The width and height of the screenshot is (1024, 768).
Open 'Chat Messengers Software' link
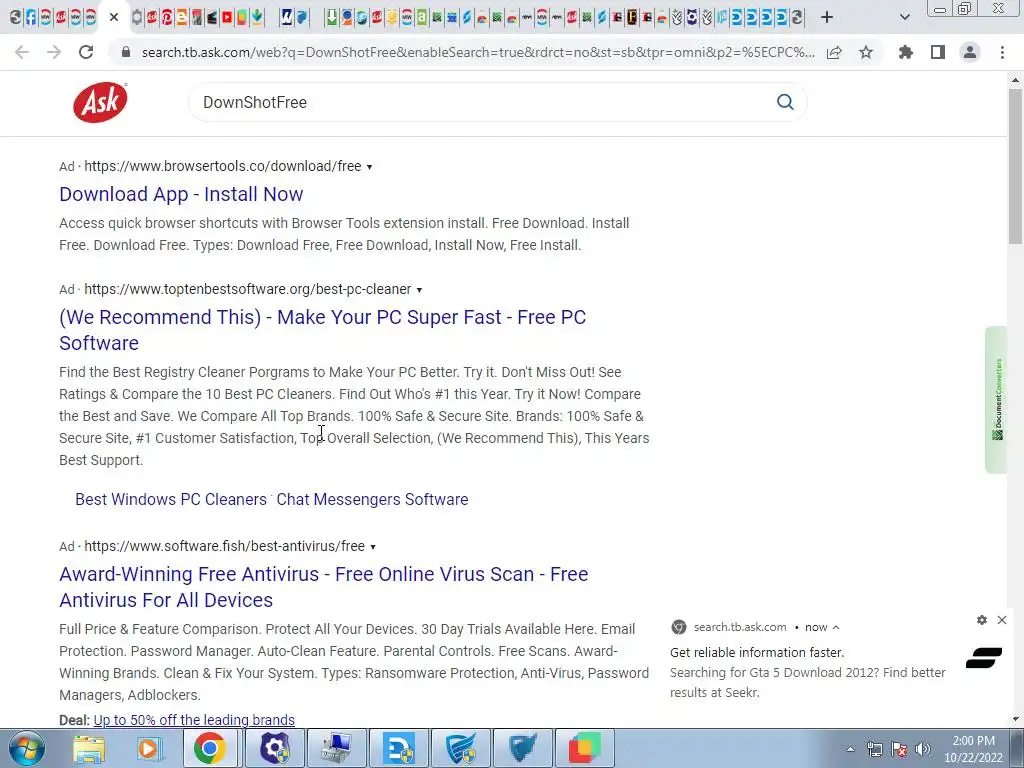tap(372, 500)
